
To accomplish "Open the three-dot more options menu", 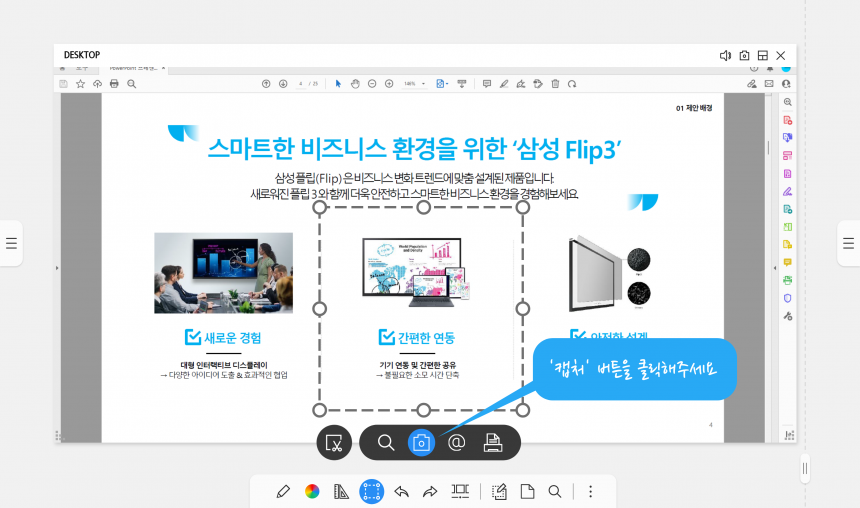I will point(590,491).
